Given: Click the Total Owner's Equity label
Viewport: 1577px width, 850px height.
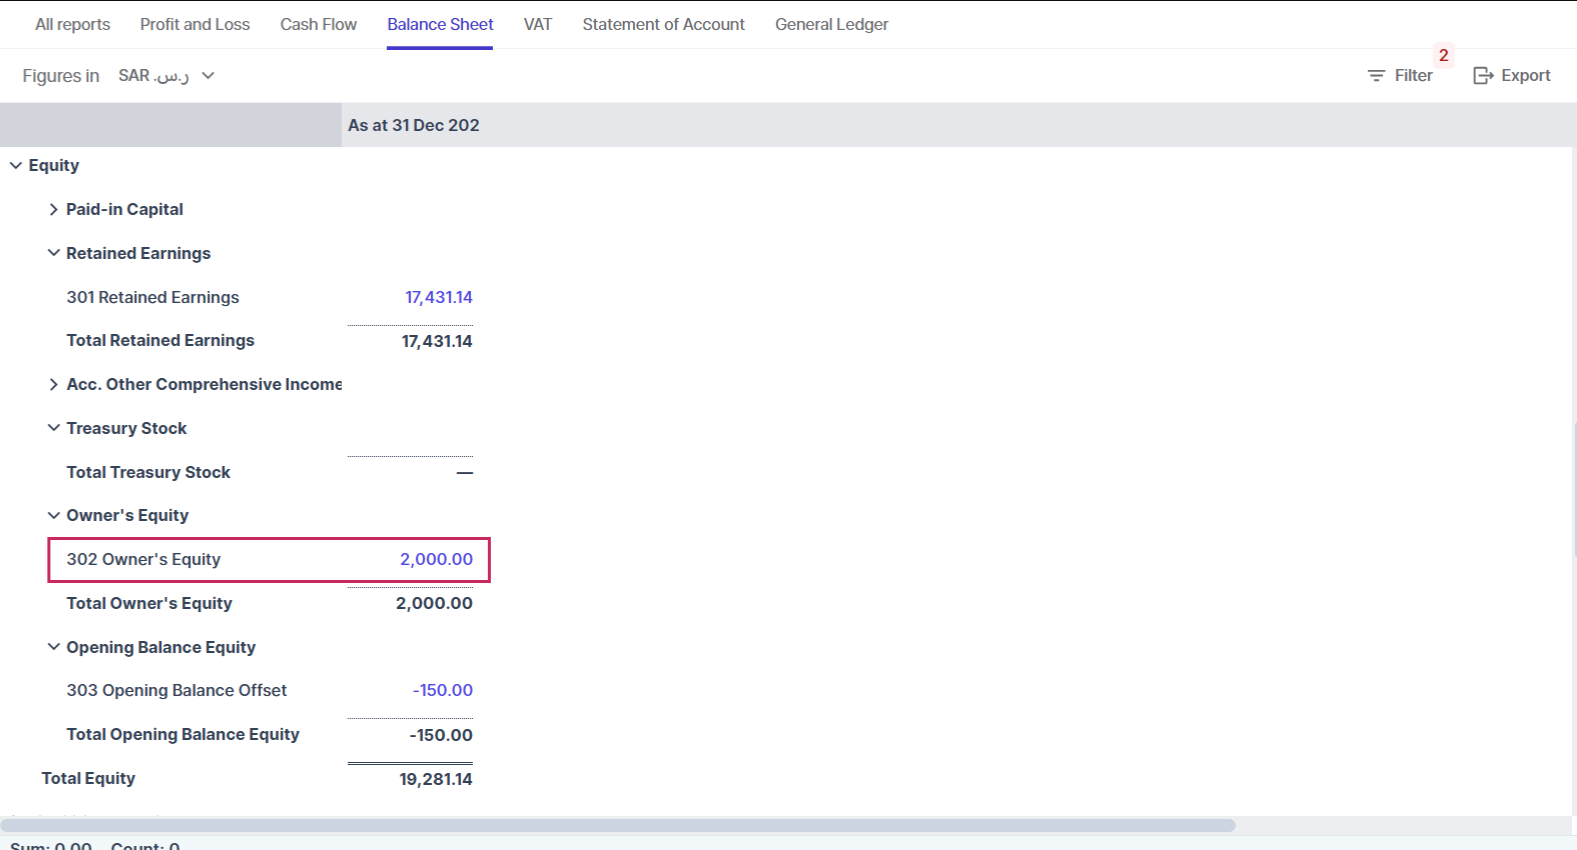Looking at the screenshot, I should coord(150,603).
